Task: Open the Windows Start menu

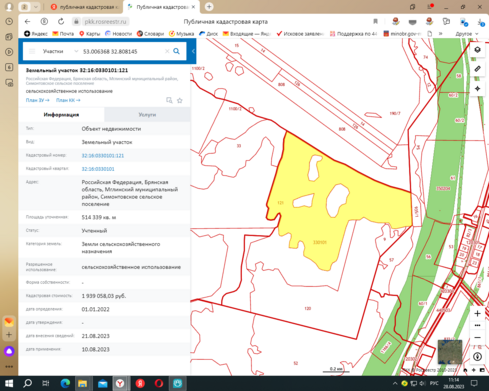Action: [x=9, y=384]
